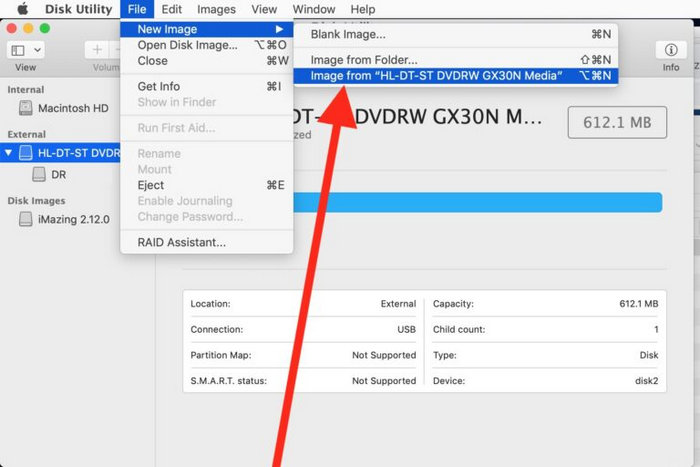Choose Blank Image… in submenu

click(456, 34)
